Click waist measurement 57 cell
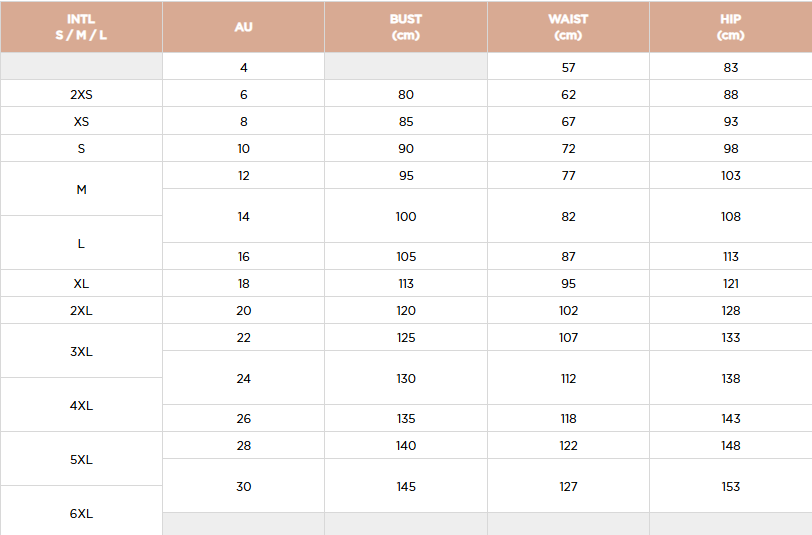The width and height of the screenshot is (812, 535). pyautogui.click(x=568, y=67)
